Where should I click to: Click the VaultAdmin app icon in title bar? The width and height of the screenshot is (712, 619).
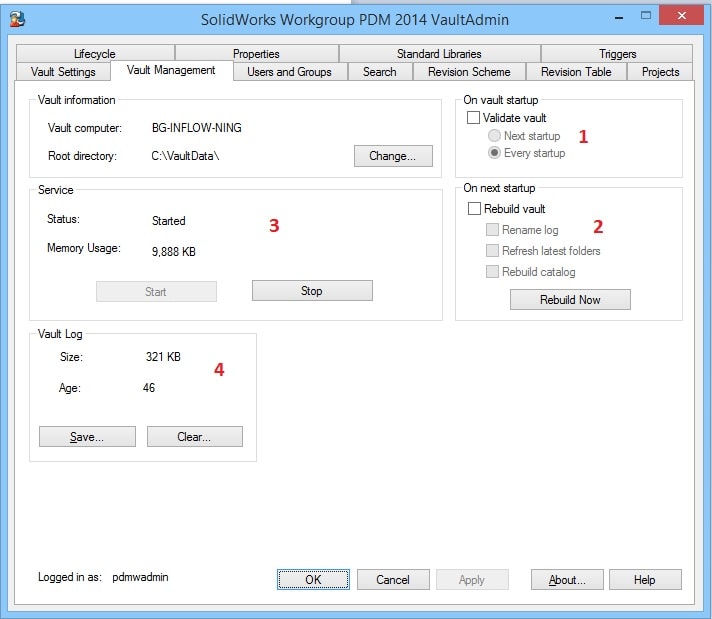17,18
